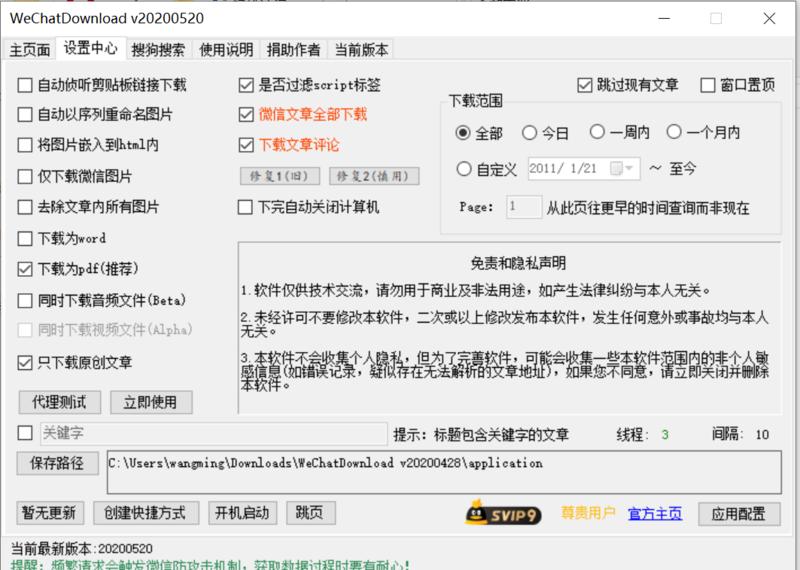
Task: Switch to the 主页面 tab
Action: 30,49
